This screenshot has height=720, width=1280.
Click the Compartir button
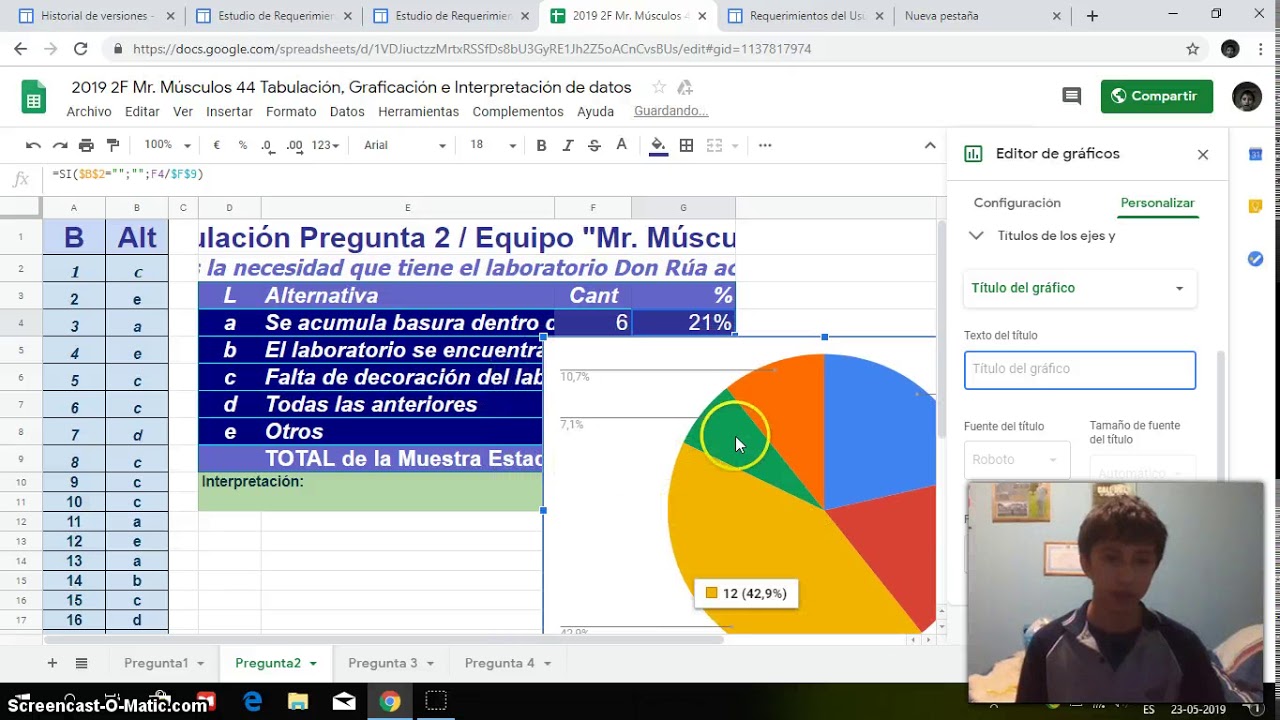pos(1156,96)
